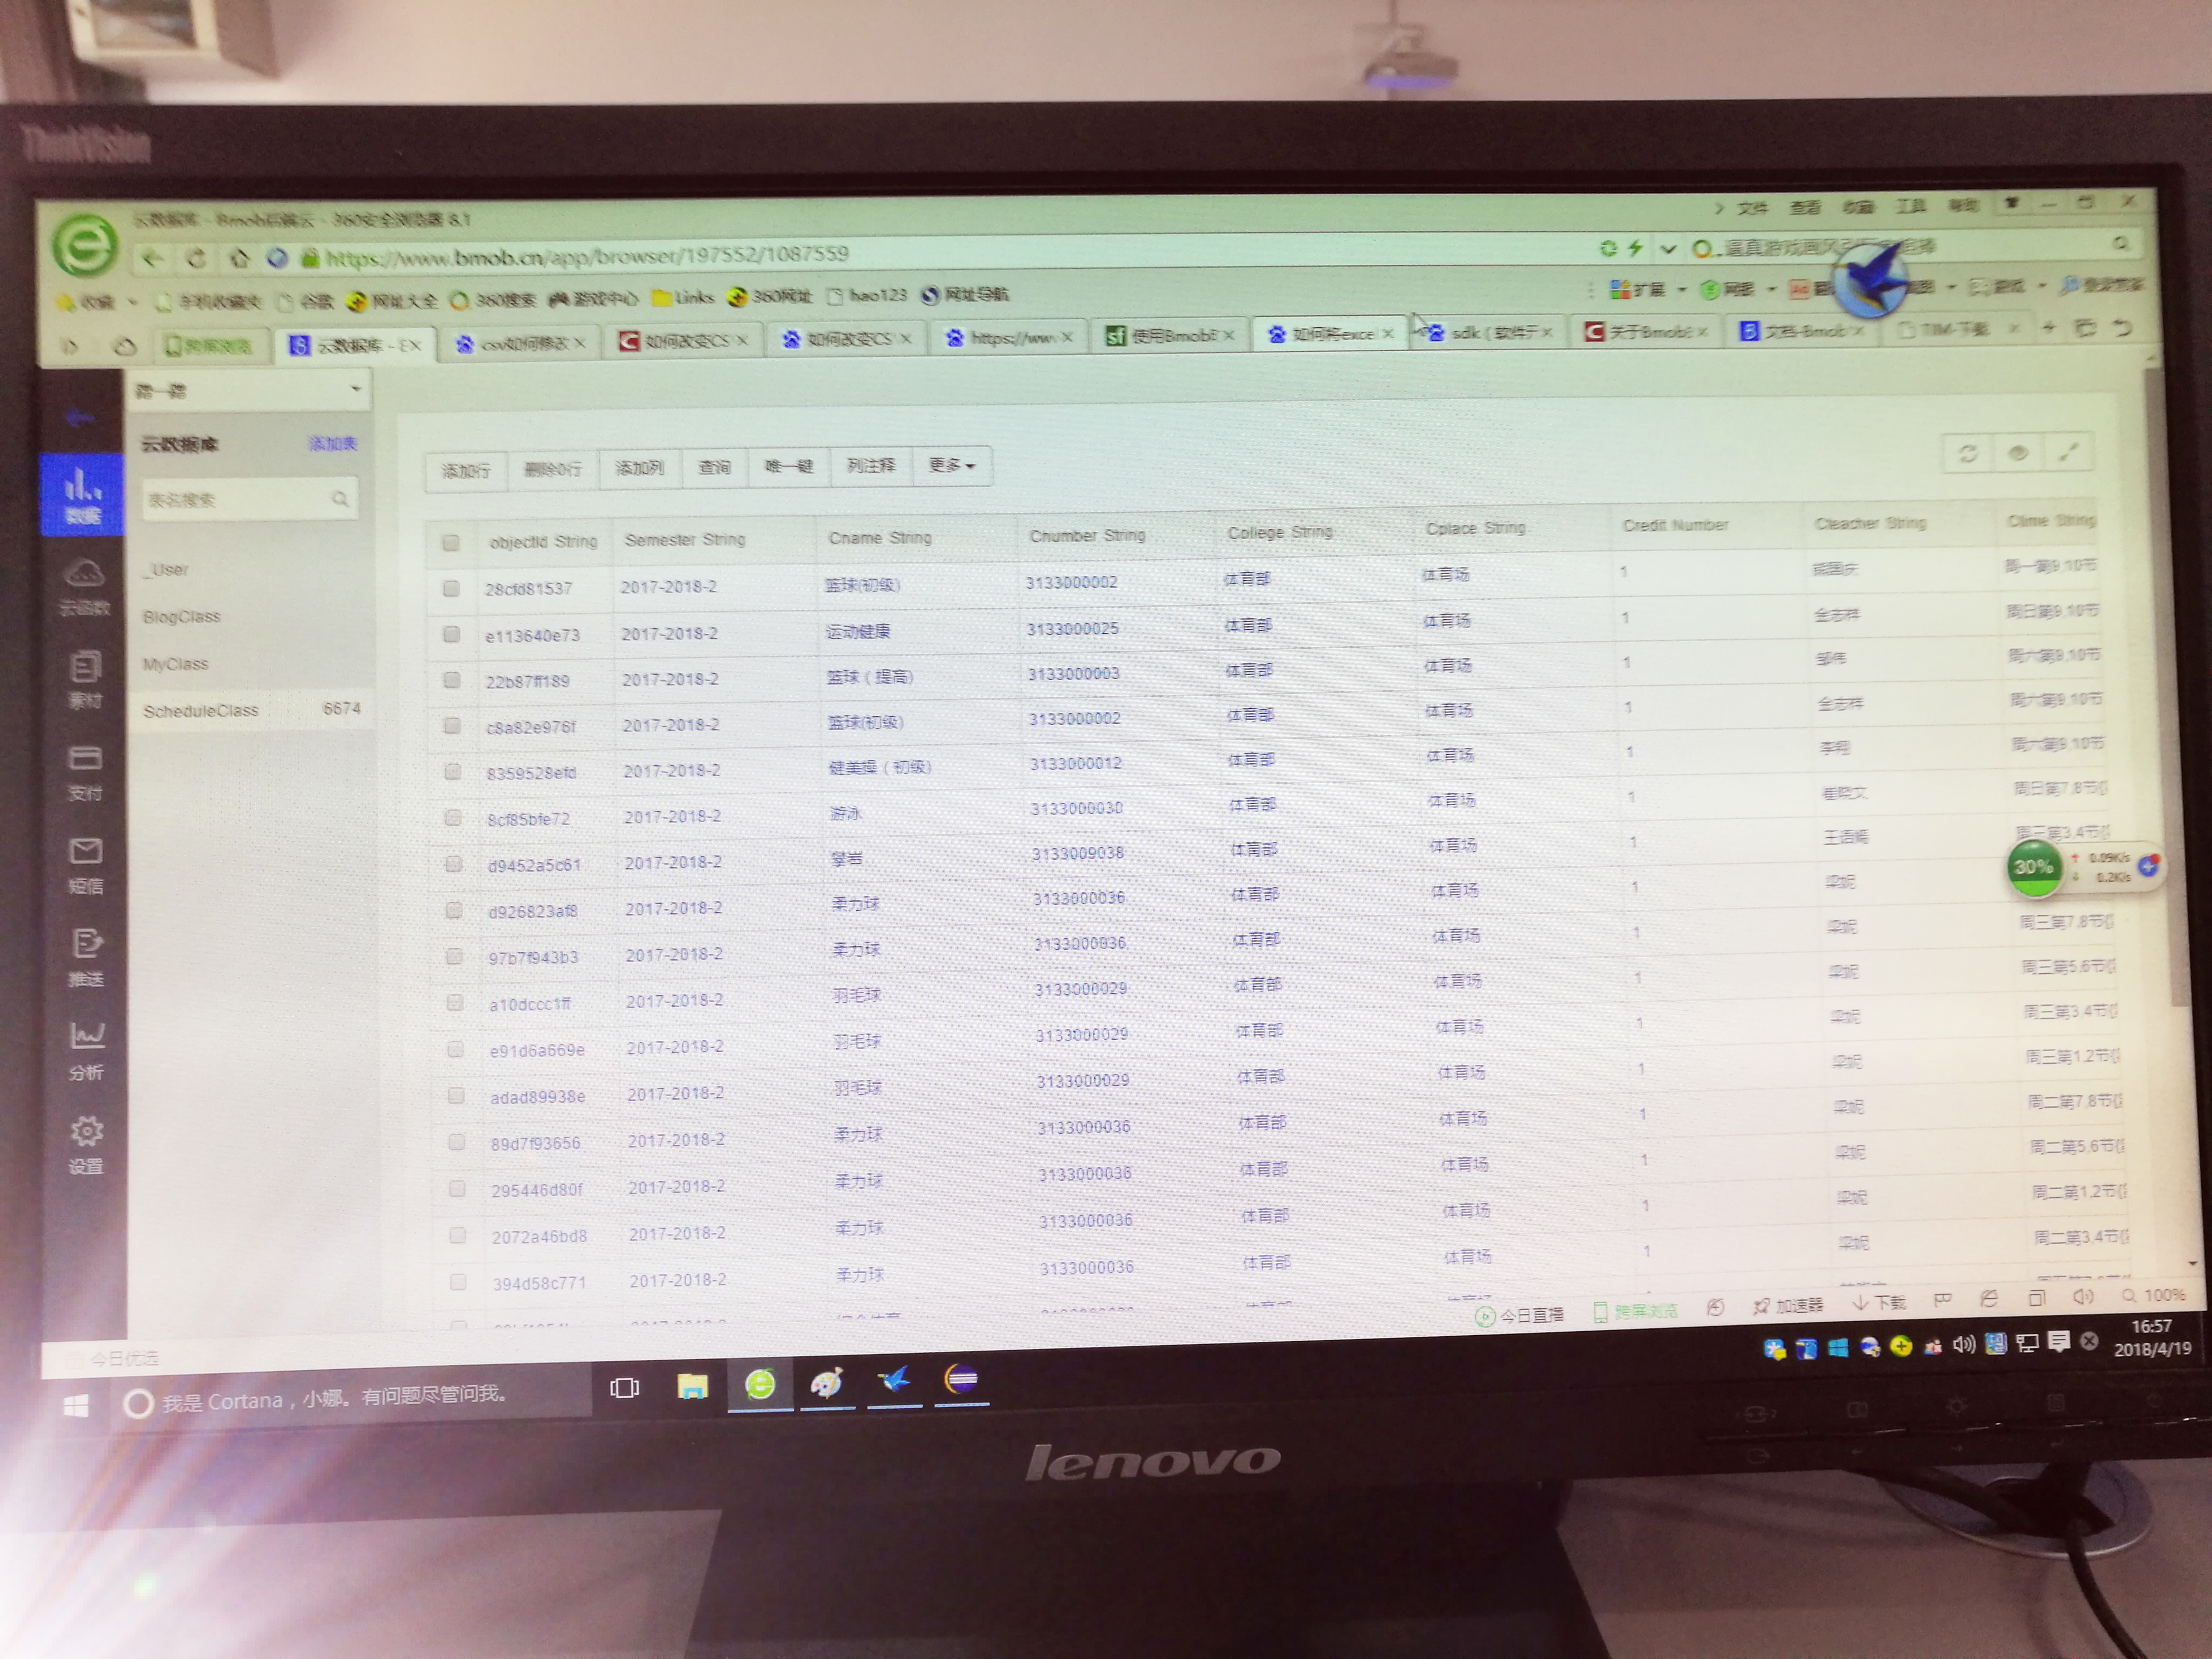Click the browser home icon
2212x1659 pixels.
[x=238, y=259]
